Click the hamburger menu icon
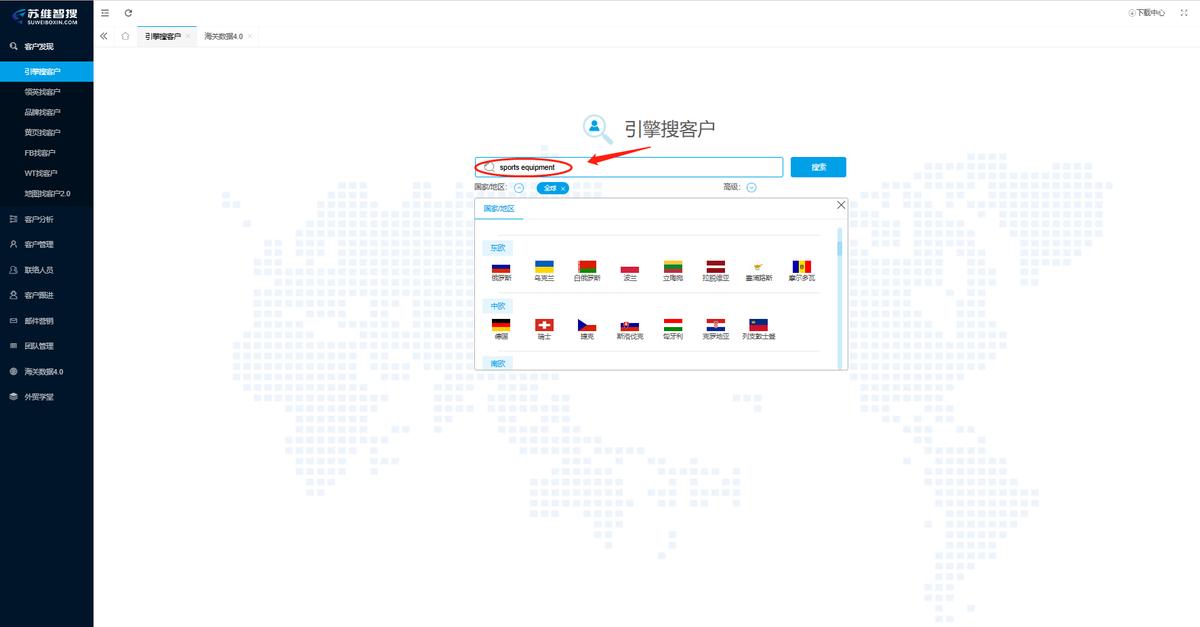This screenshot has height=627, width=1200. pyautogui.click(x=104, y=13)
